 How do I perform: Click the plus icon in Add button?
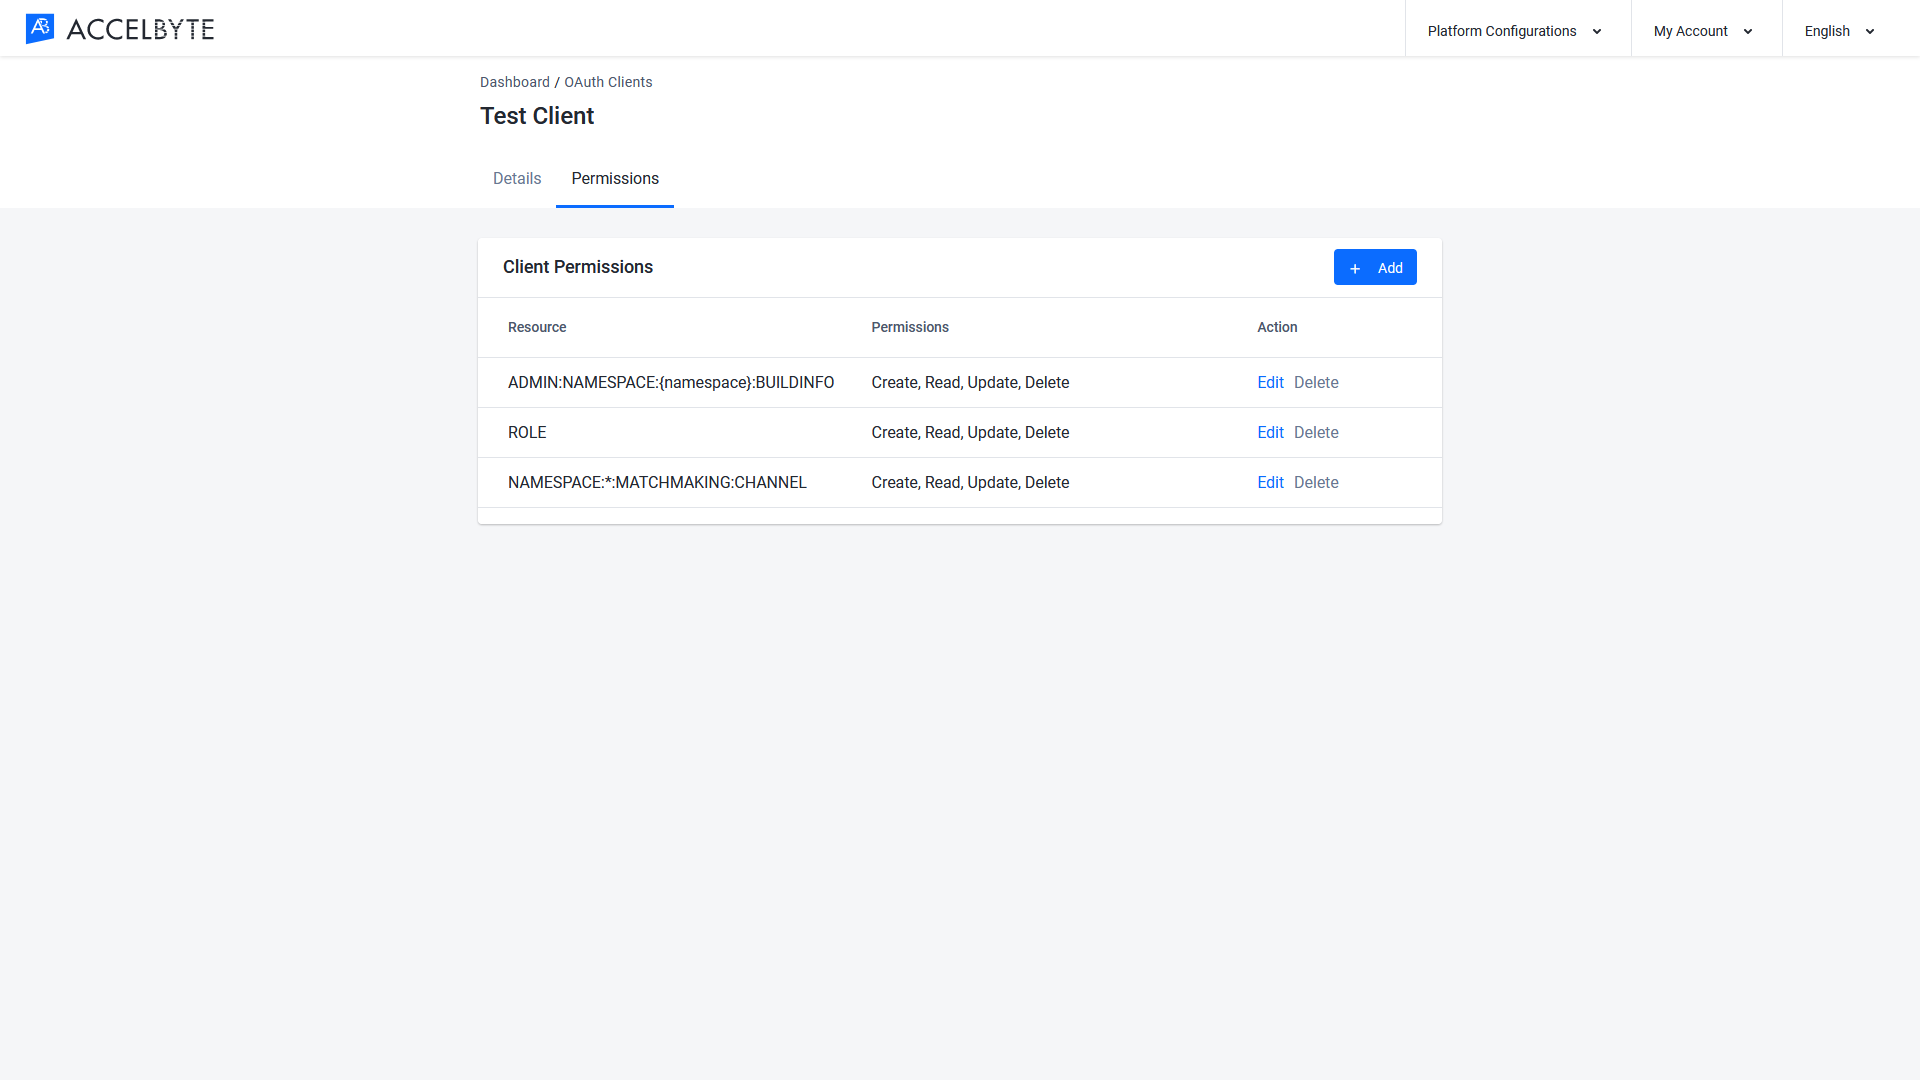point(1355,268)
